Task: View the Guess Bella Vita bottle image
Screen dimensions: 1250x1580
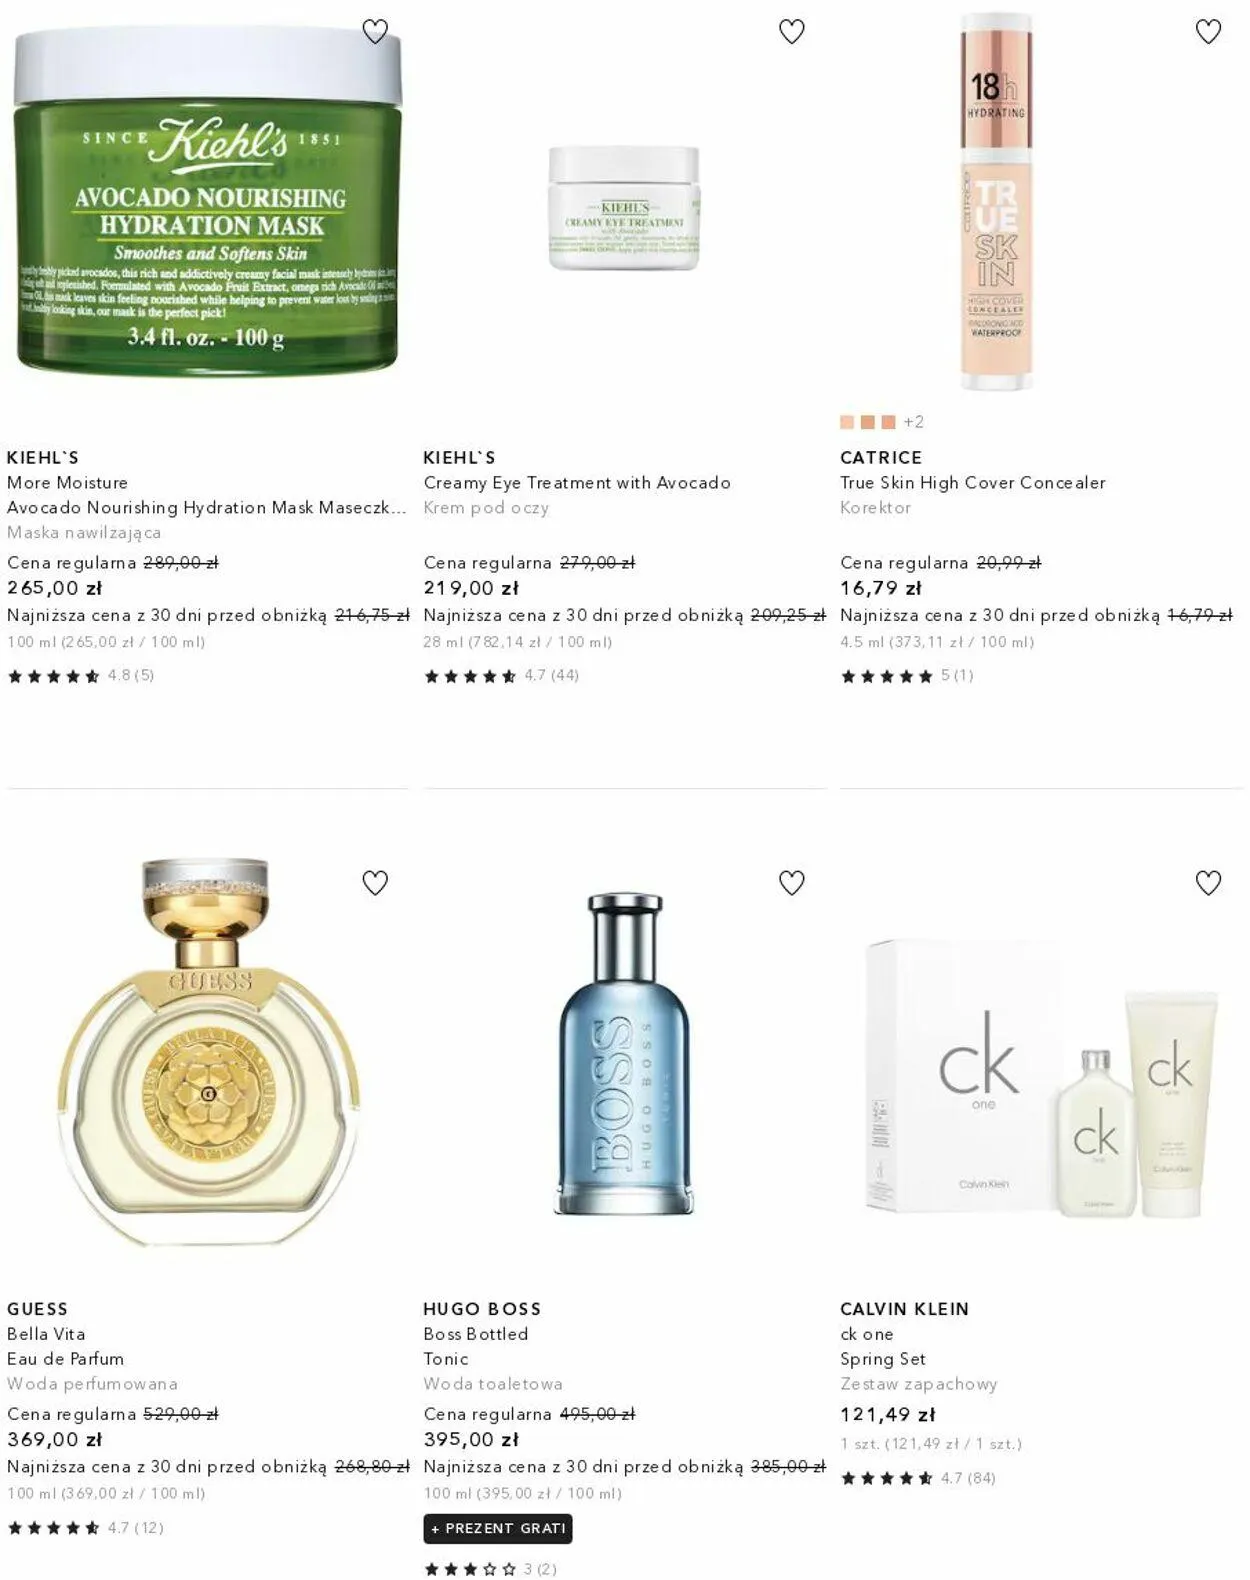Action: [207, 1050]
